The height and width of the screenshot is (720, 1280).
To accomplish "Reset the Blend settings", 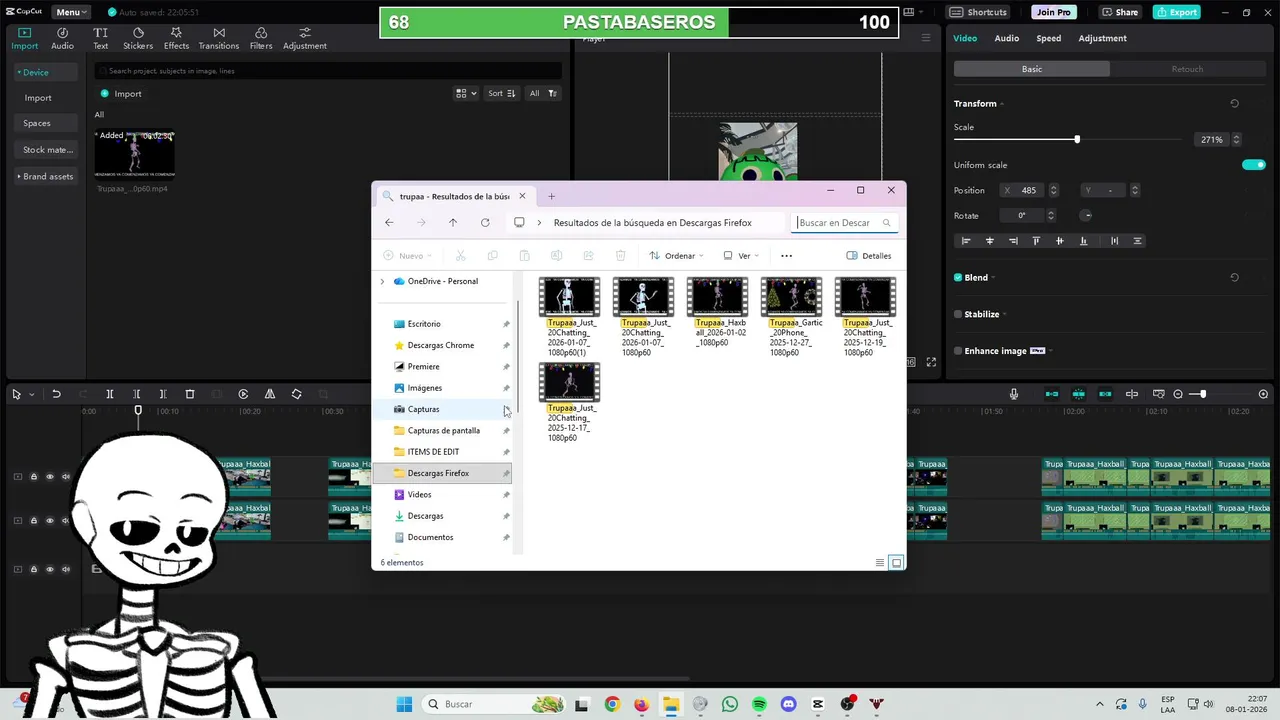I will [1234, 278].
